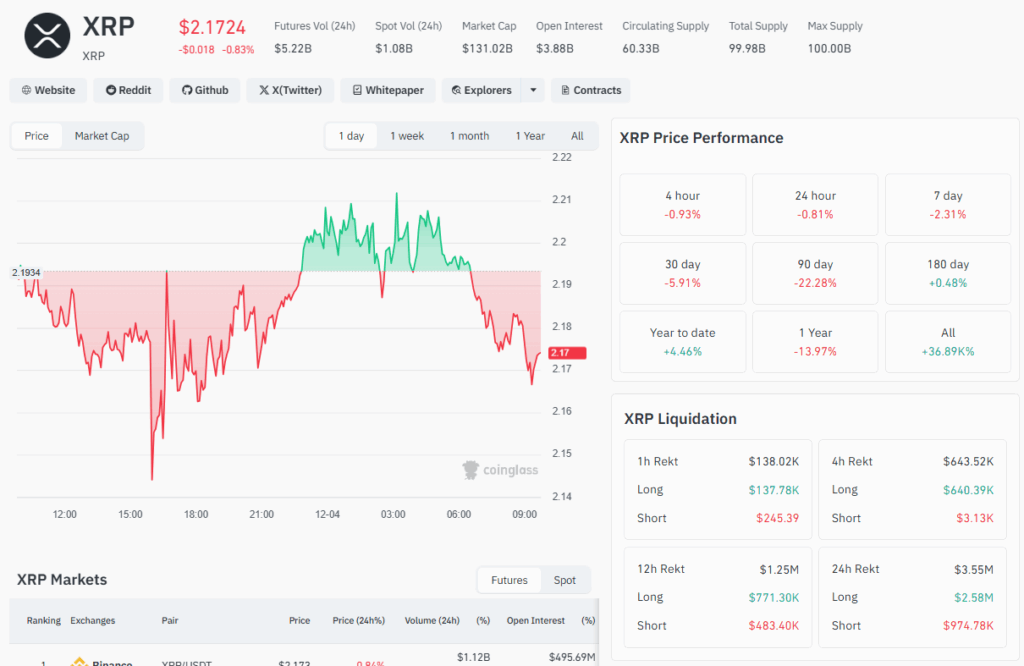The height and width of the screenshot is (666, 1024).
Task: Switch chart to Price tab
Action: (37, 136)
